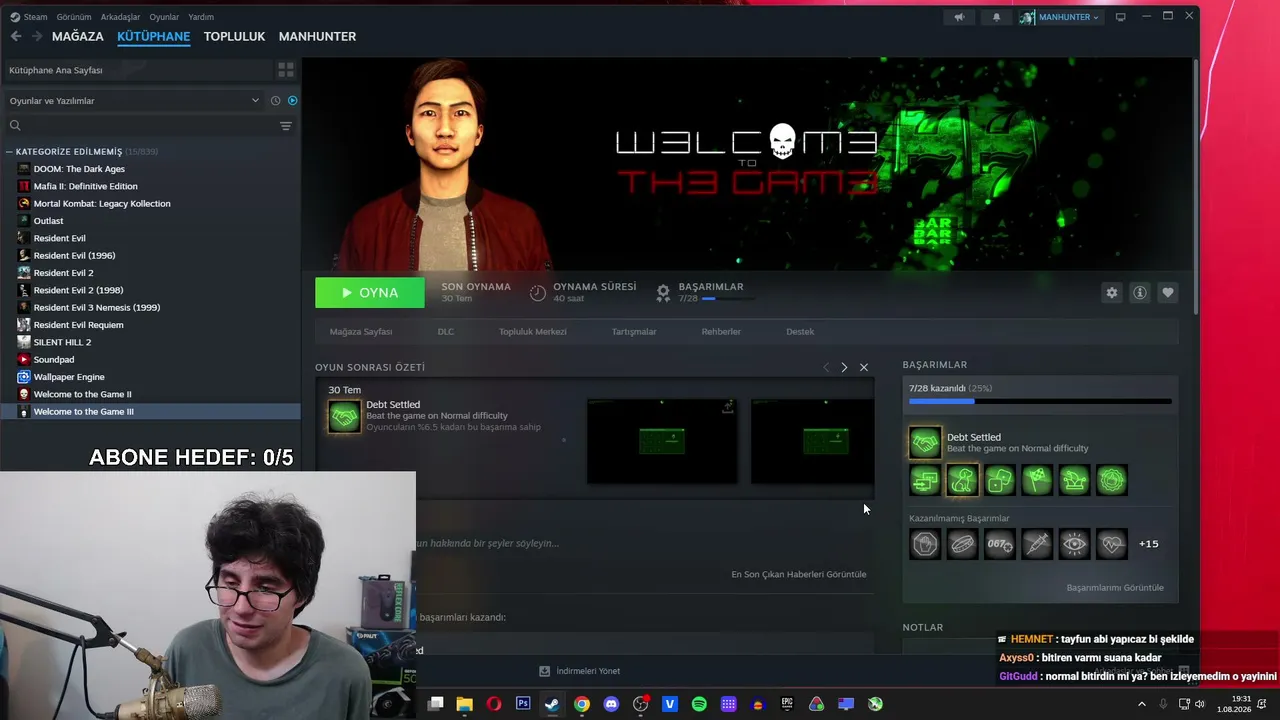1280x720 pixels.
Task: Open Spotify from the taskbar
Action: [x=699, y=704]
